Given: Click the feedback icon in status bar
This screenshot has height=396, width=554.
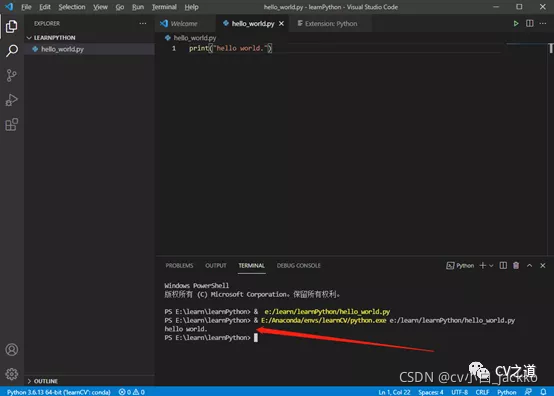Looking at the screenshot, I should 528,392.
